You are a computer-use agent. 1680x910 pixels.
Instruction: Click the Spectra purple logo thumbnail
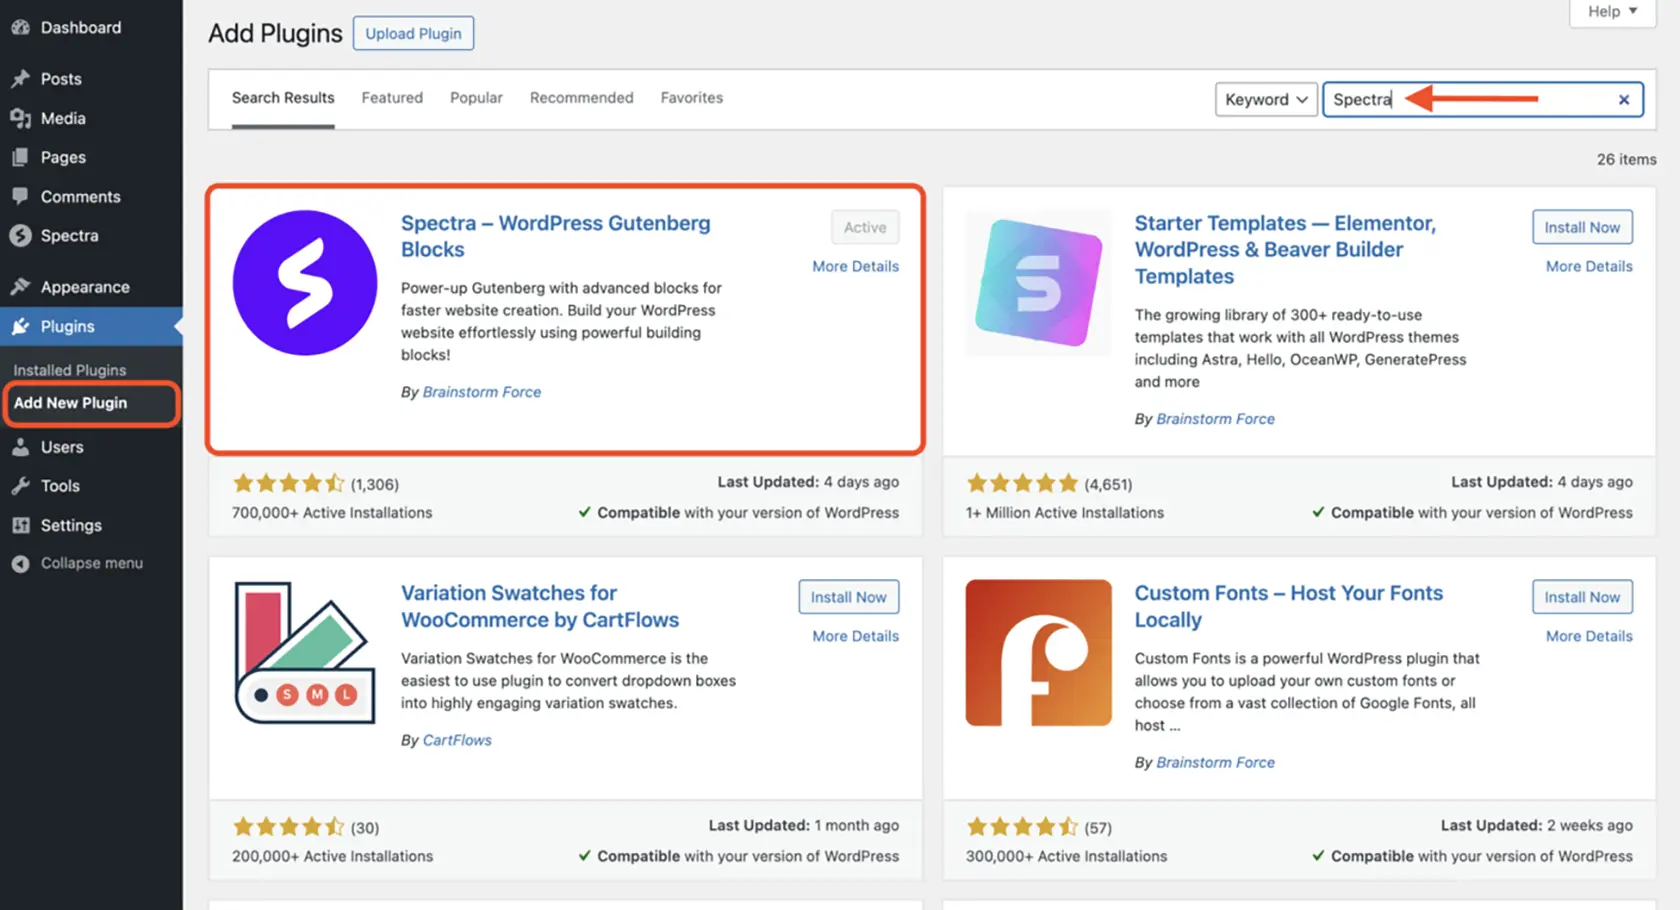pyautogui.click(x=305, y=283)
